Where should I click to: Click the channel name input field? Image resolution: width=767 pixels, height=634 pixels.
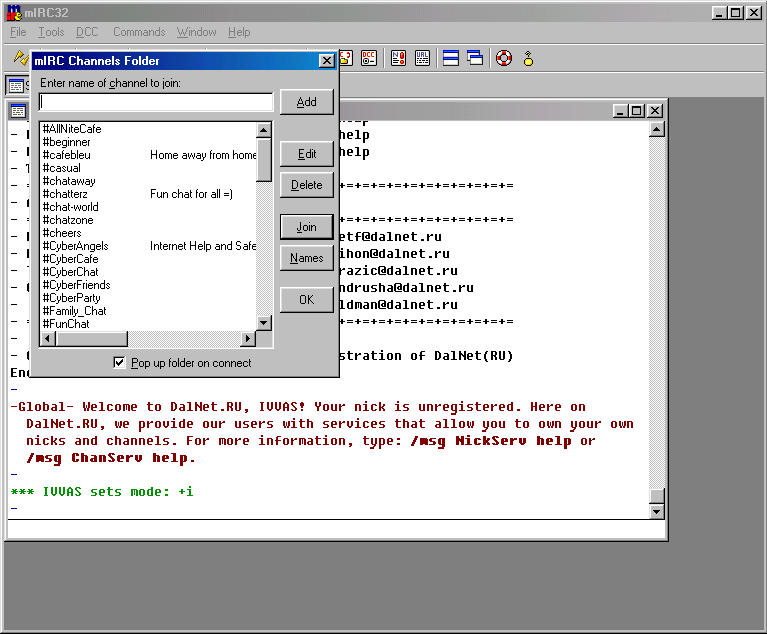coord(156,102)
